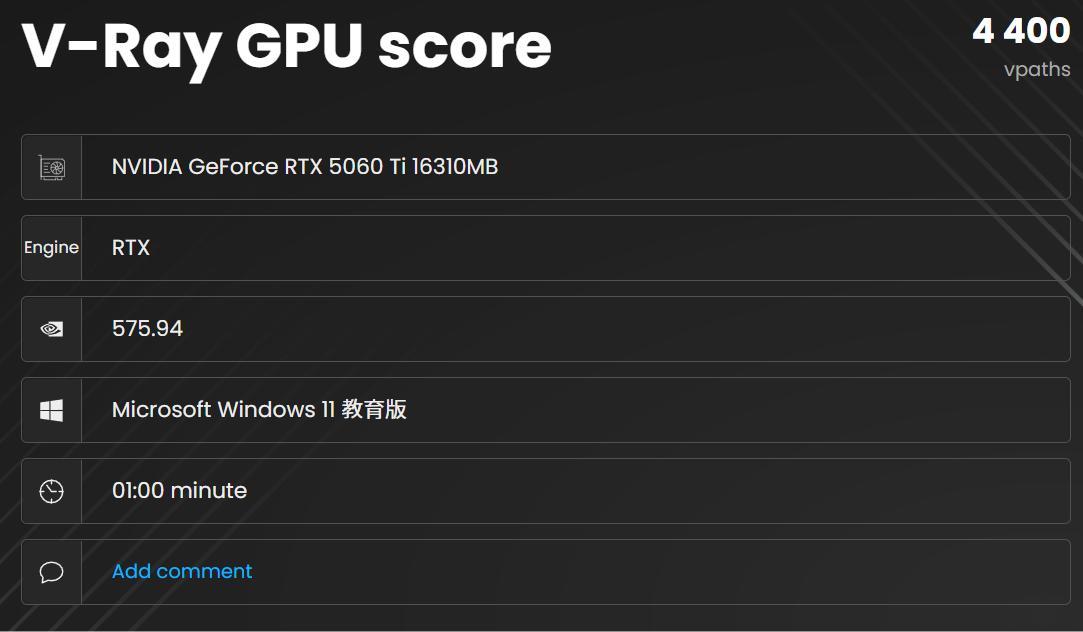Click the 4 400 score value
Screen dimensions: 1083x632
point(1021,31)
